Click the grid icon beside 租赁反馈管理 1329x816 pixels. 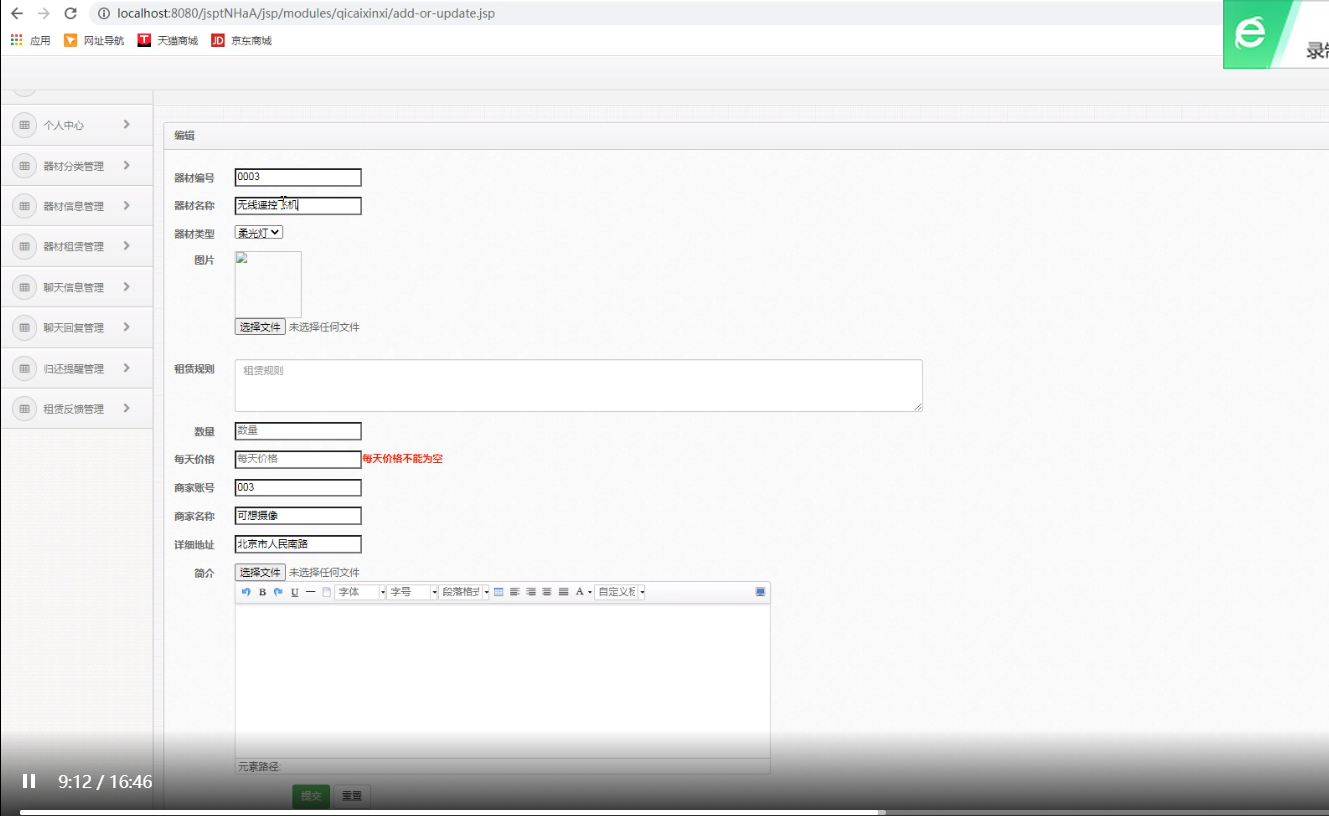click(x=24, y=408)
